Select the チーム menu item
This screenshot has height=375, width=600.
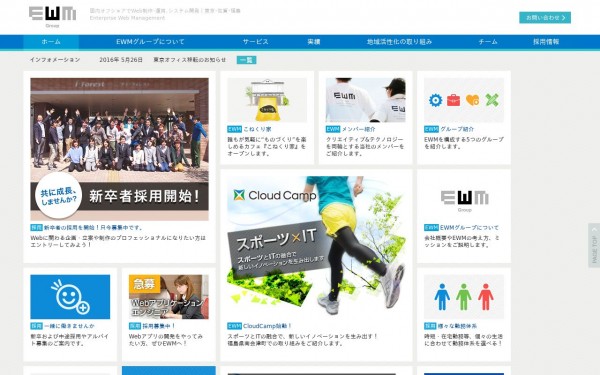coord(488,42)
